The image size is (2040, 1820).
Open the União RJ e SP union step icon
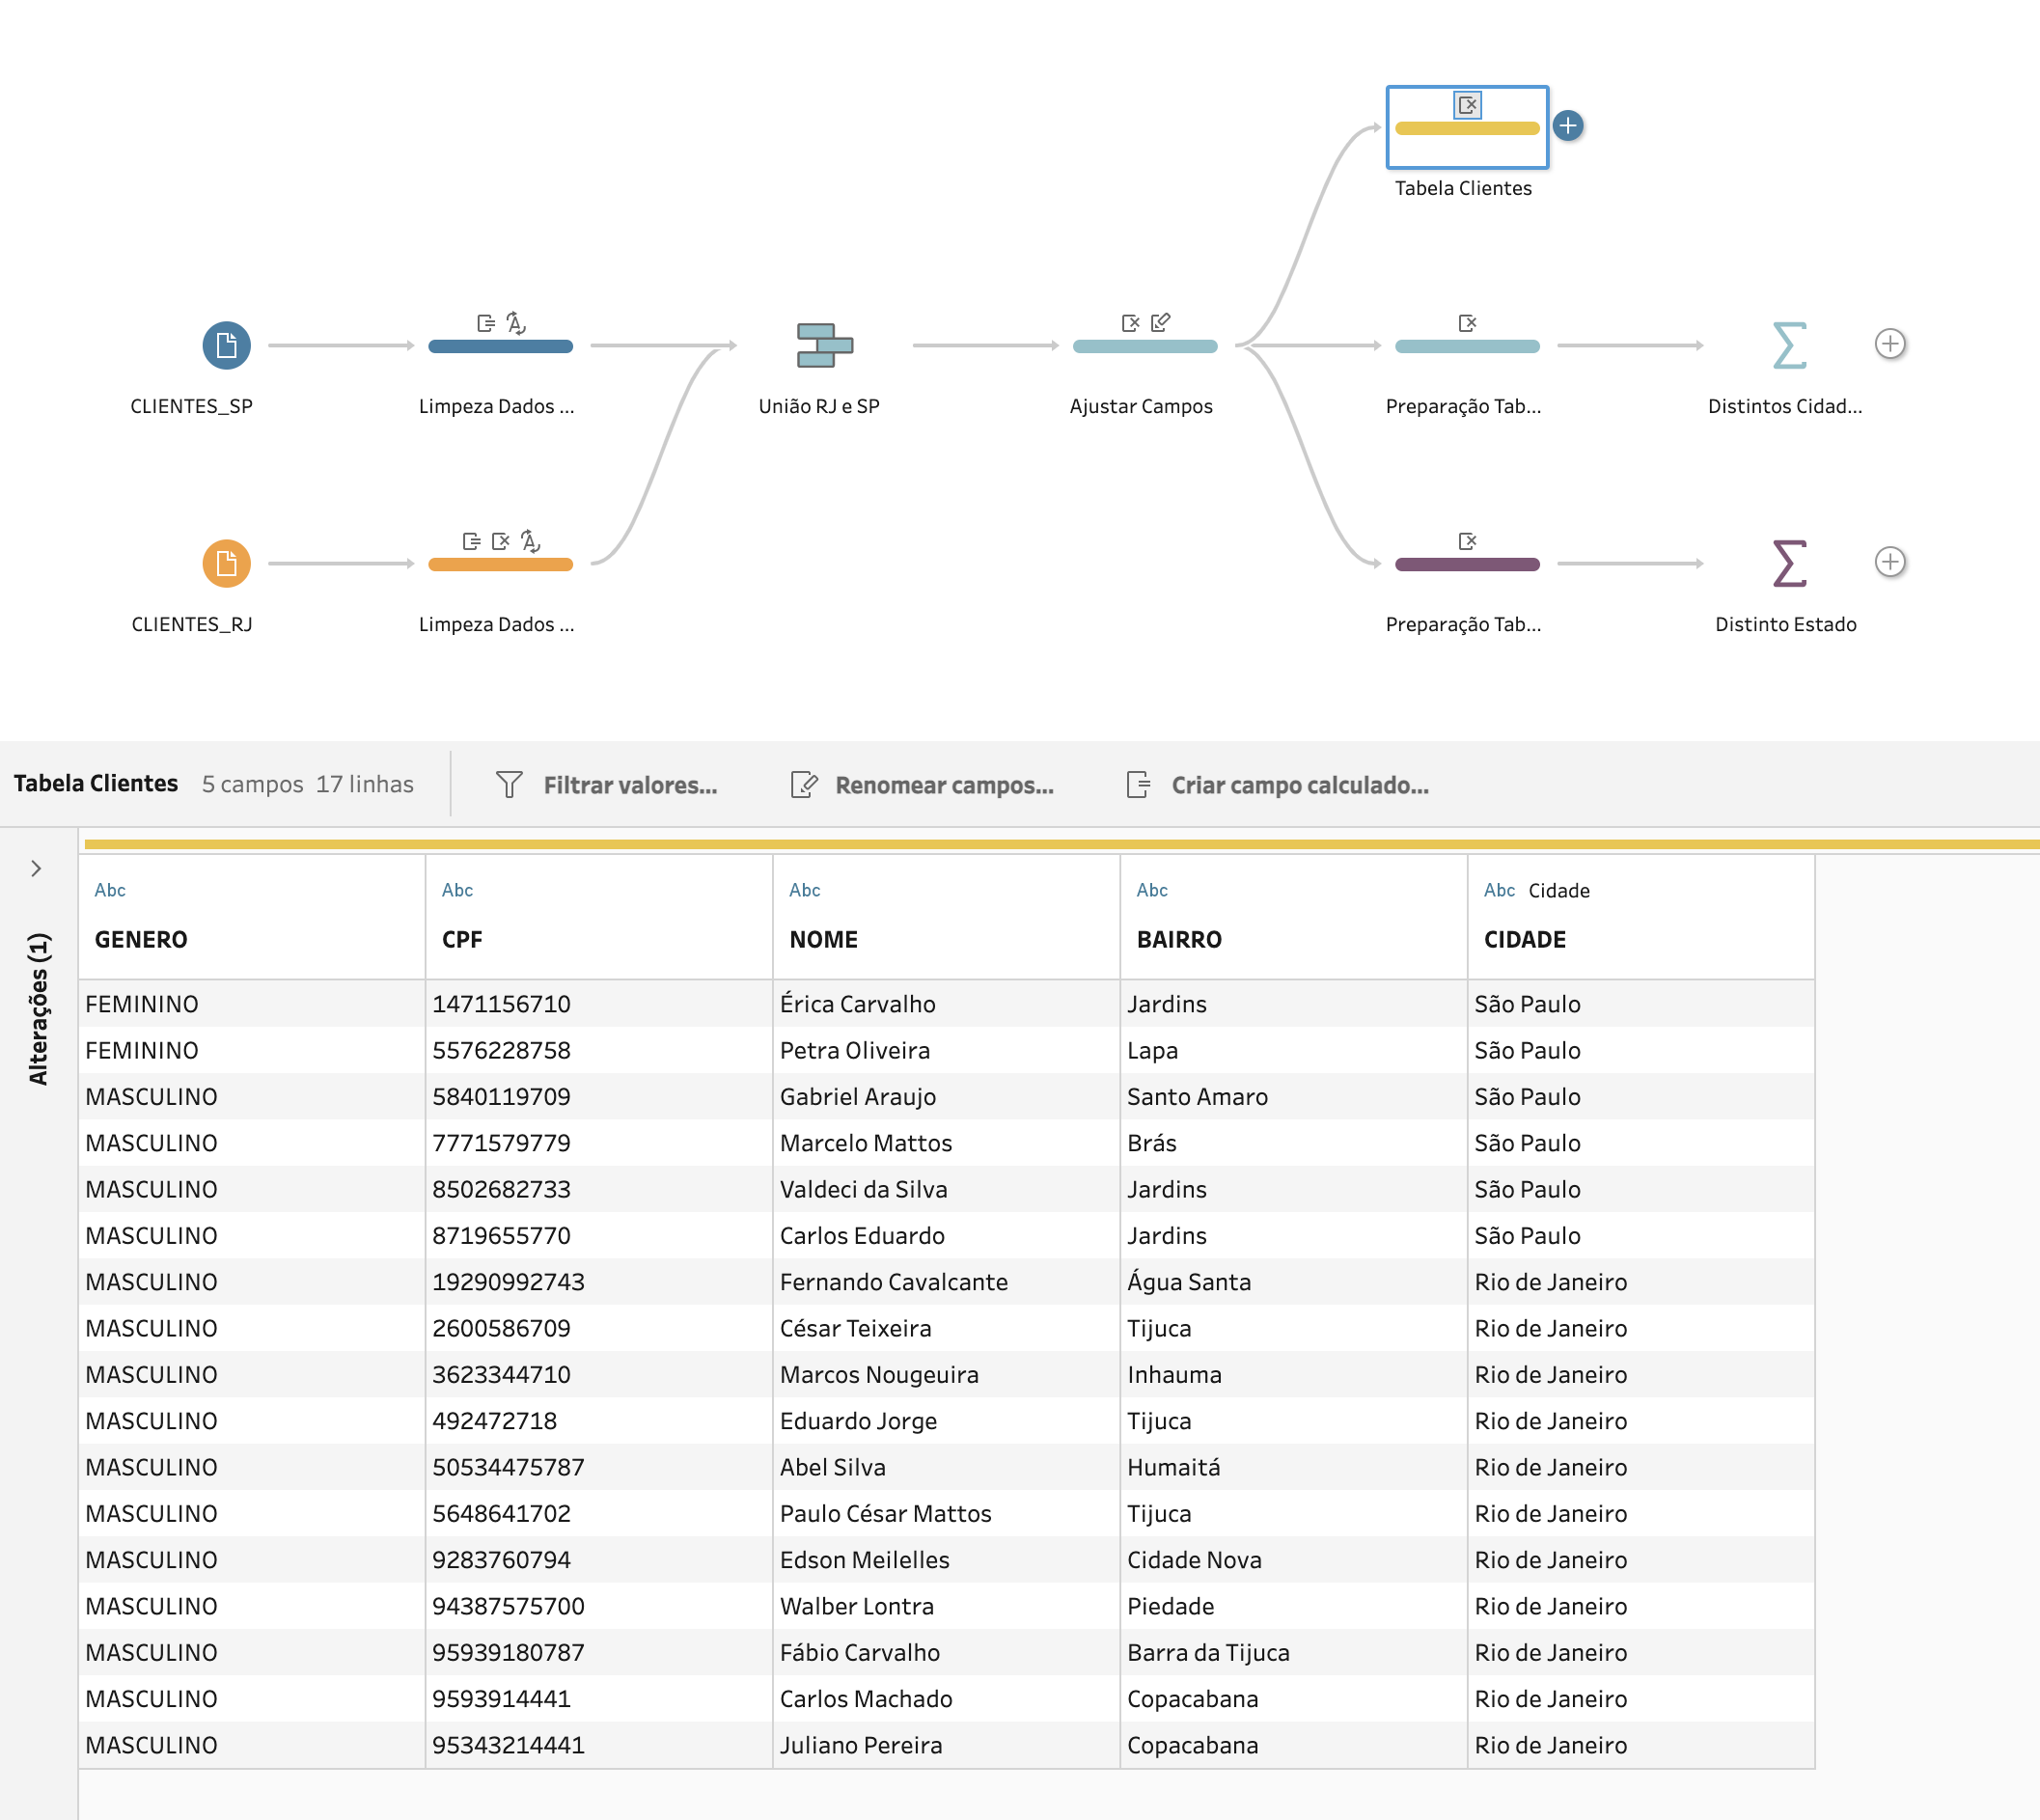[825, 347]
